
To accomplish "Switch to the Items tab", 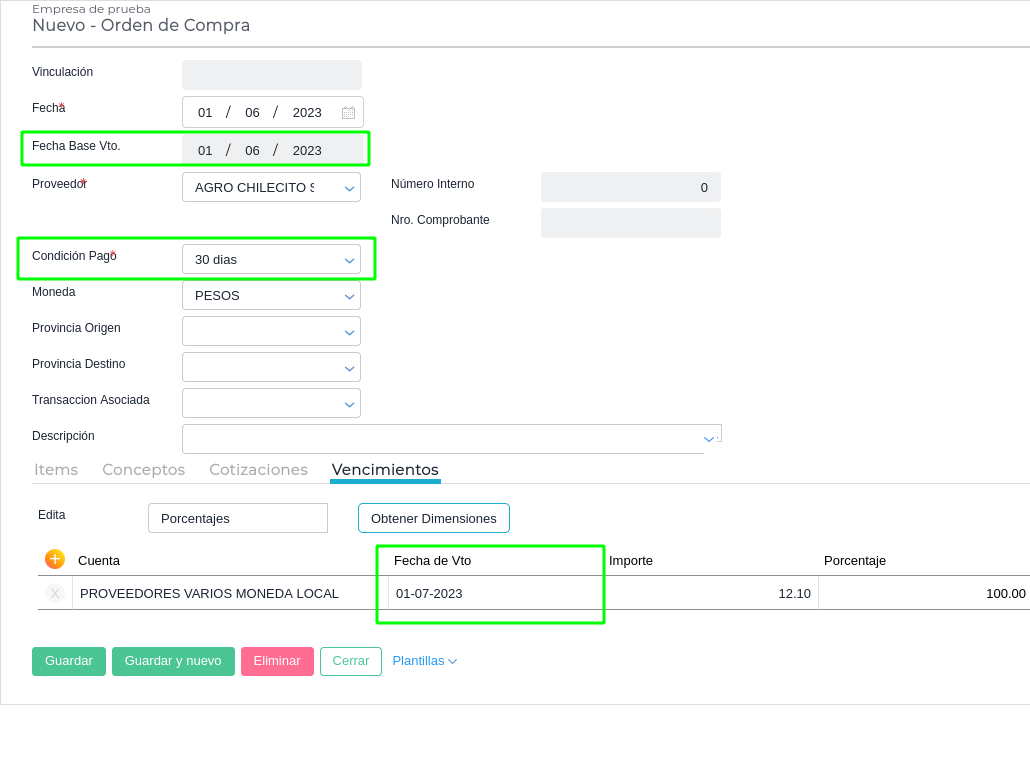I will pyautogui.click(x=56, y=469).
